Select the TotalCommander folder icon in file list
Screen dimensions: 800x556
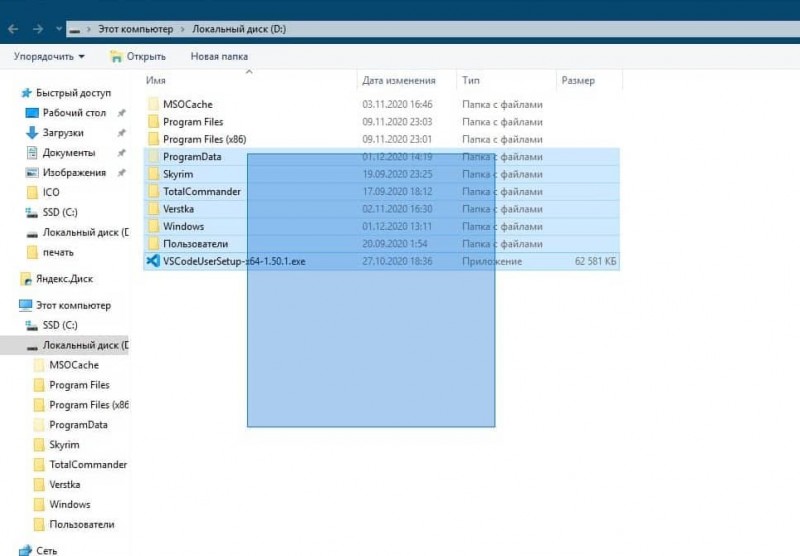pos(154,191)
